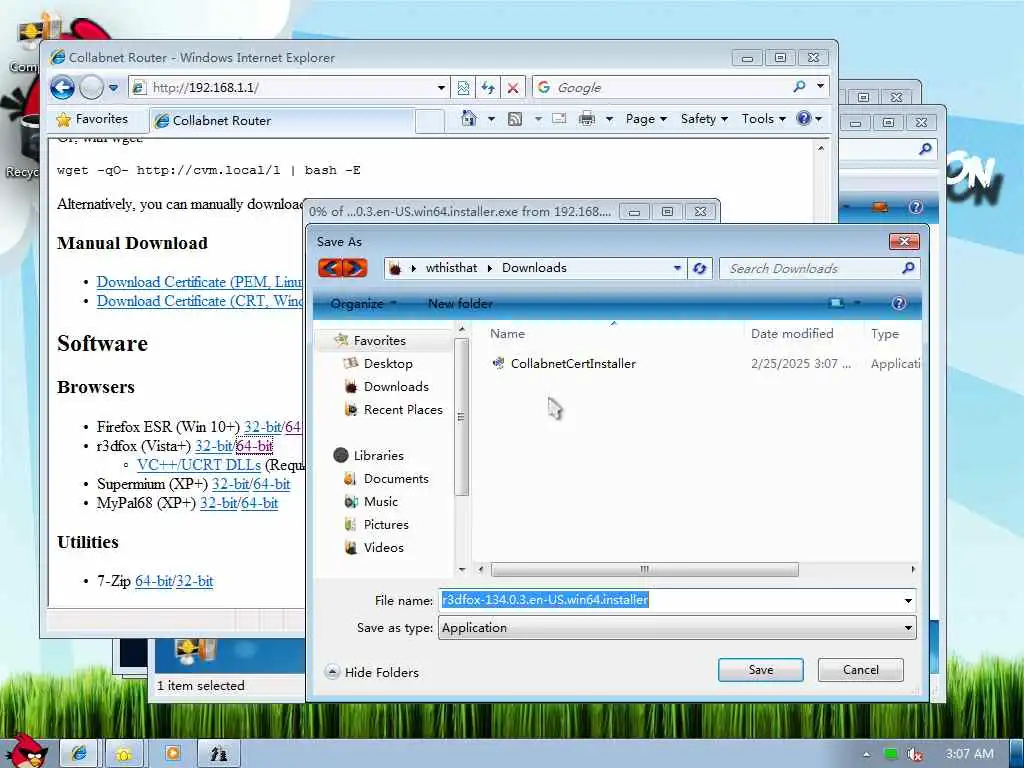Select the Collabnet Router tab
Screen dimensions: 1024x768
tap(282, 121)
